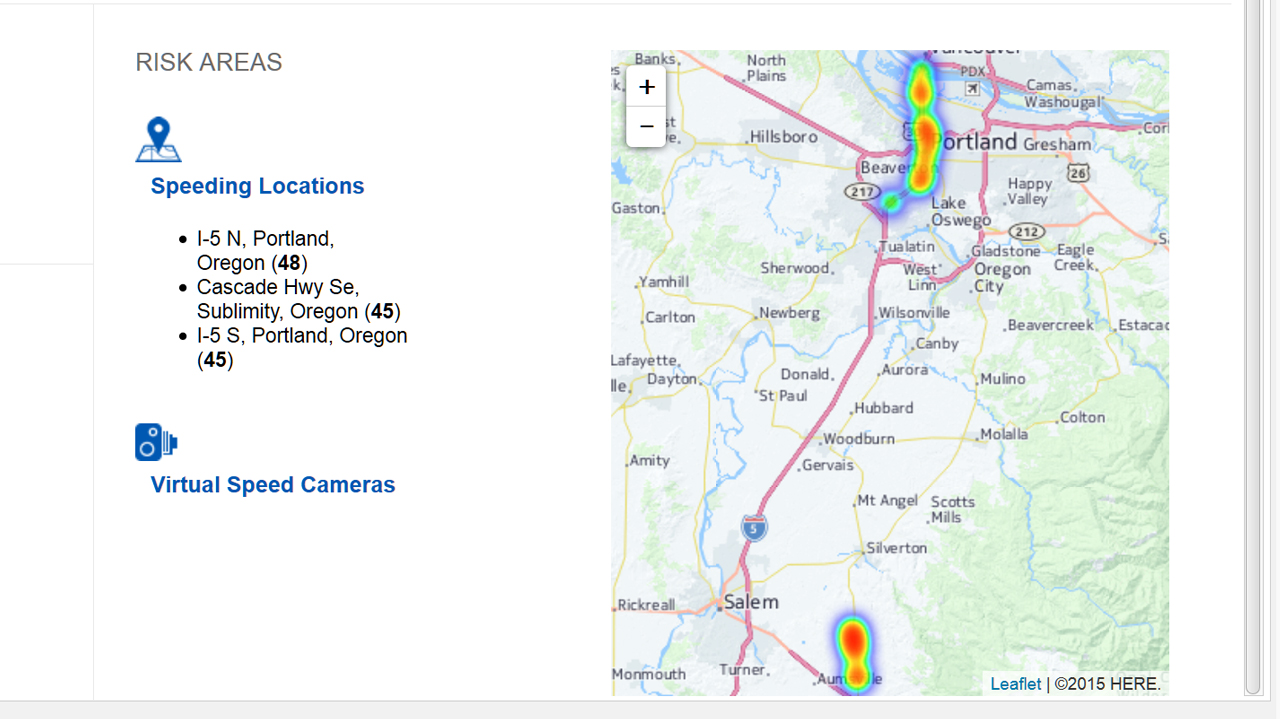
Task: Open the Leaflet attribution link
Action: coord(1015,684)
